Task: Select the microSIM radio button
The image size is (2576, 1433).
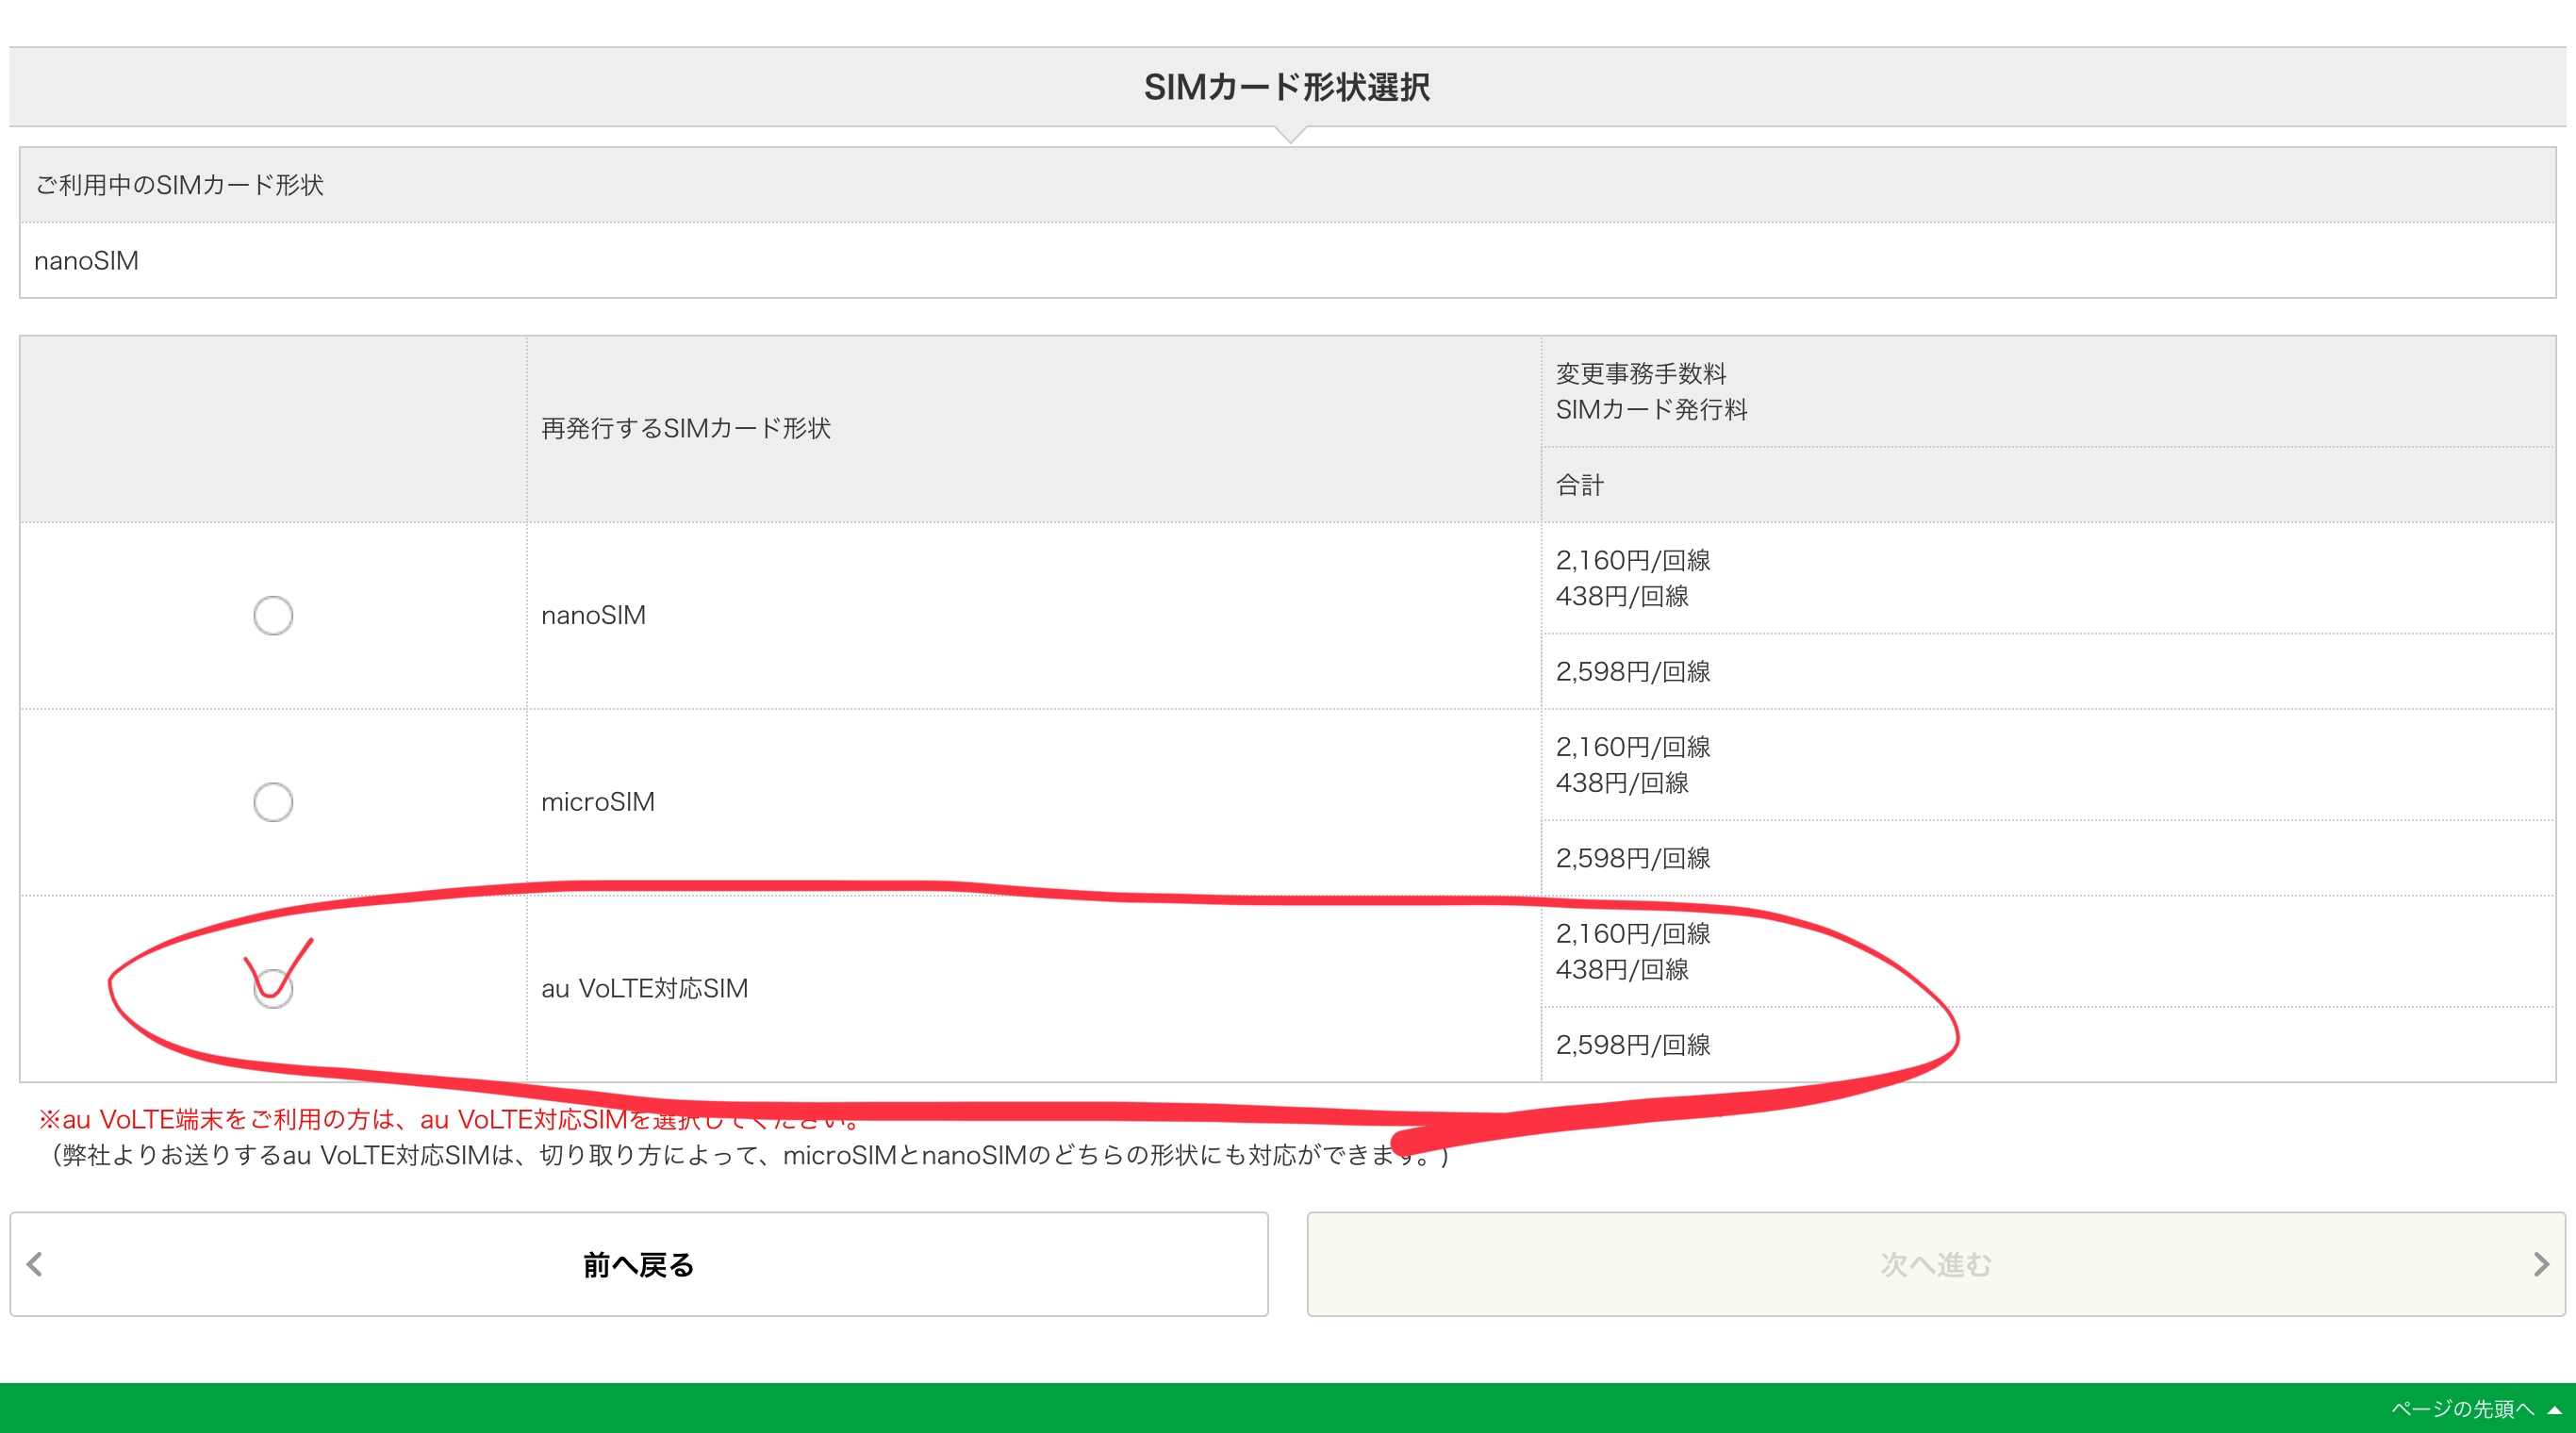Action: (273, 802)
